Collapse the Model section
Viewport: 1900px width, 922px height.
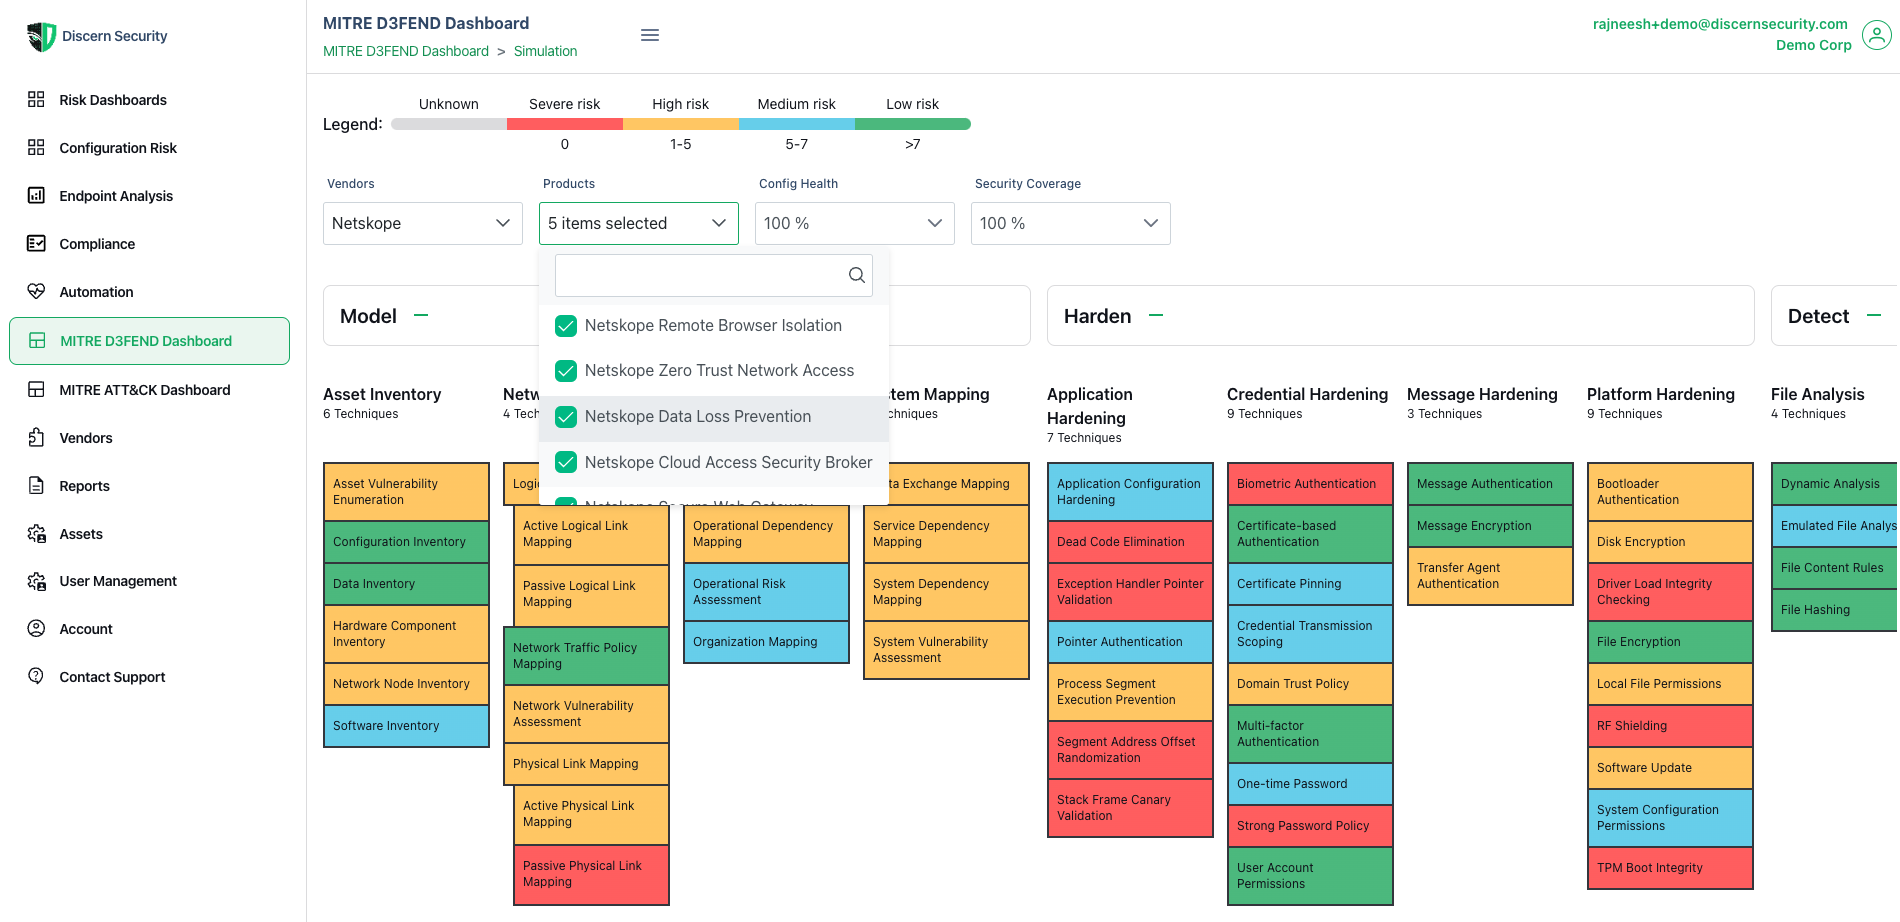point(421,316)
